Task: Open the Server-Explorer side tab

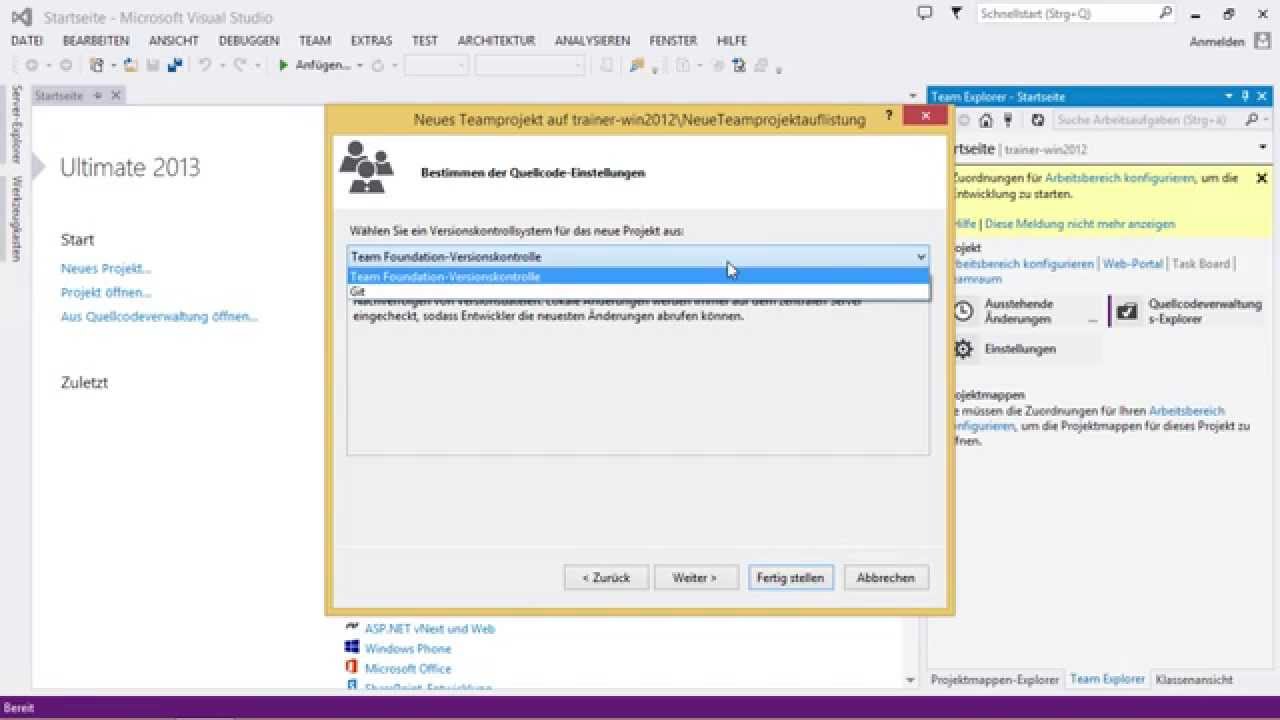Action: (x=16, y=125)
